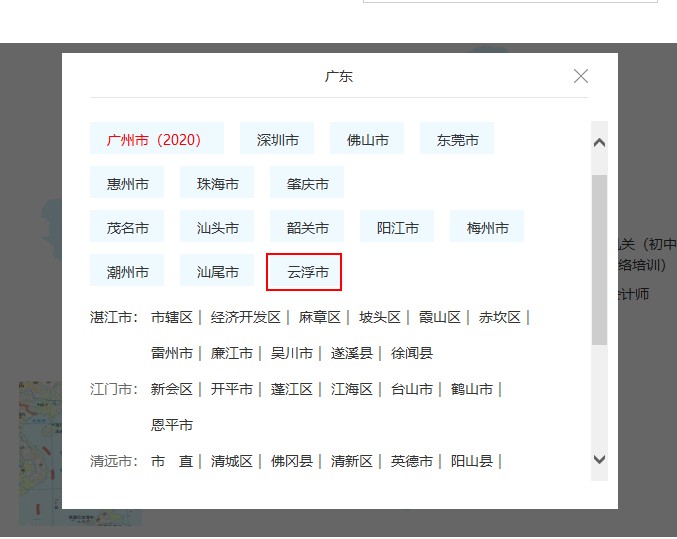
Task: Select 阳江市
Action: tap(397, 226)
